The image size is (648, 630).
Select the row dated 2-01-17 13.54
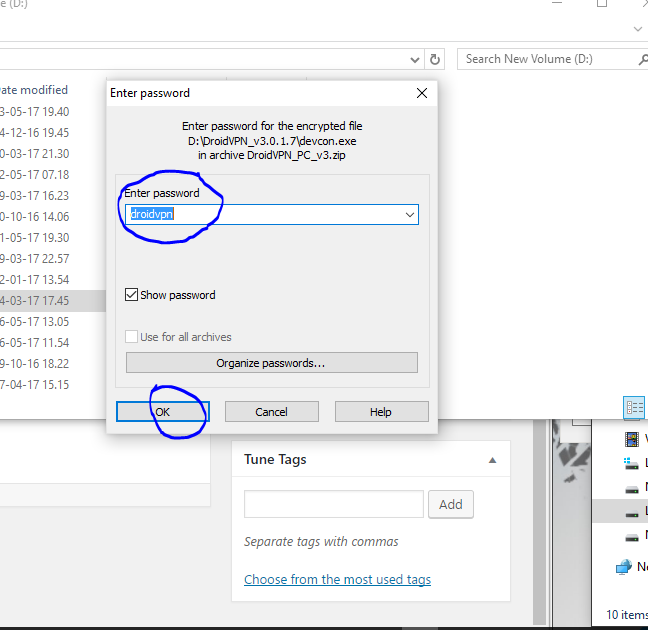(35, 280)
